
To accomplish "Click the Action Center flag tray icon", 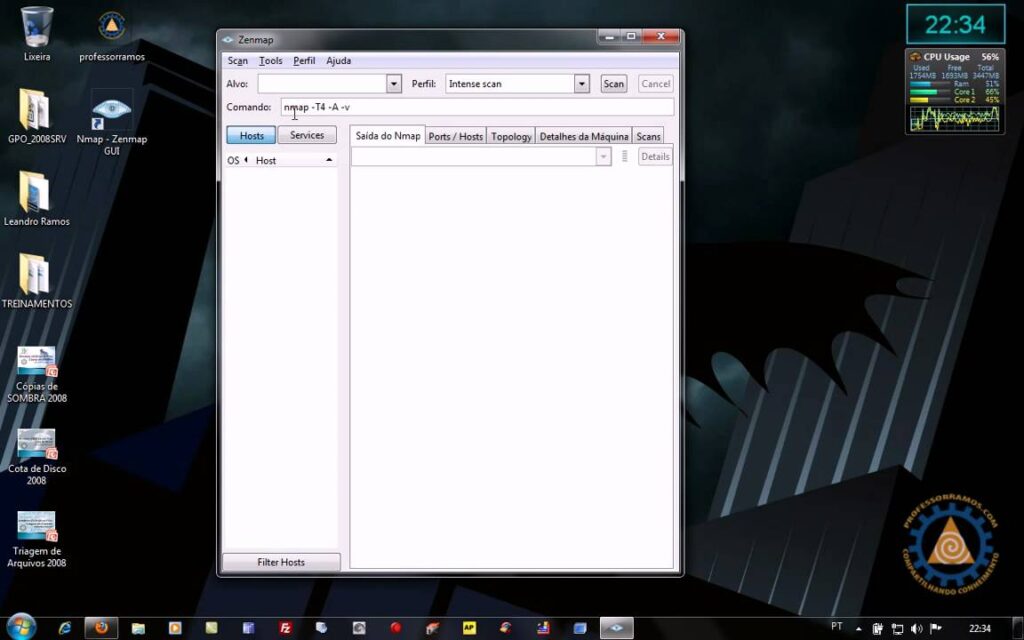I will pos(935,629).
